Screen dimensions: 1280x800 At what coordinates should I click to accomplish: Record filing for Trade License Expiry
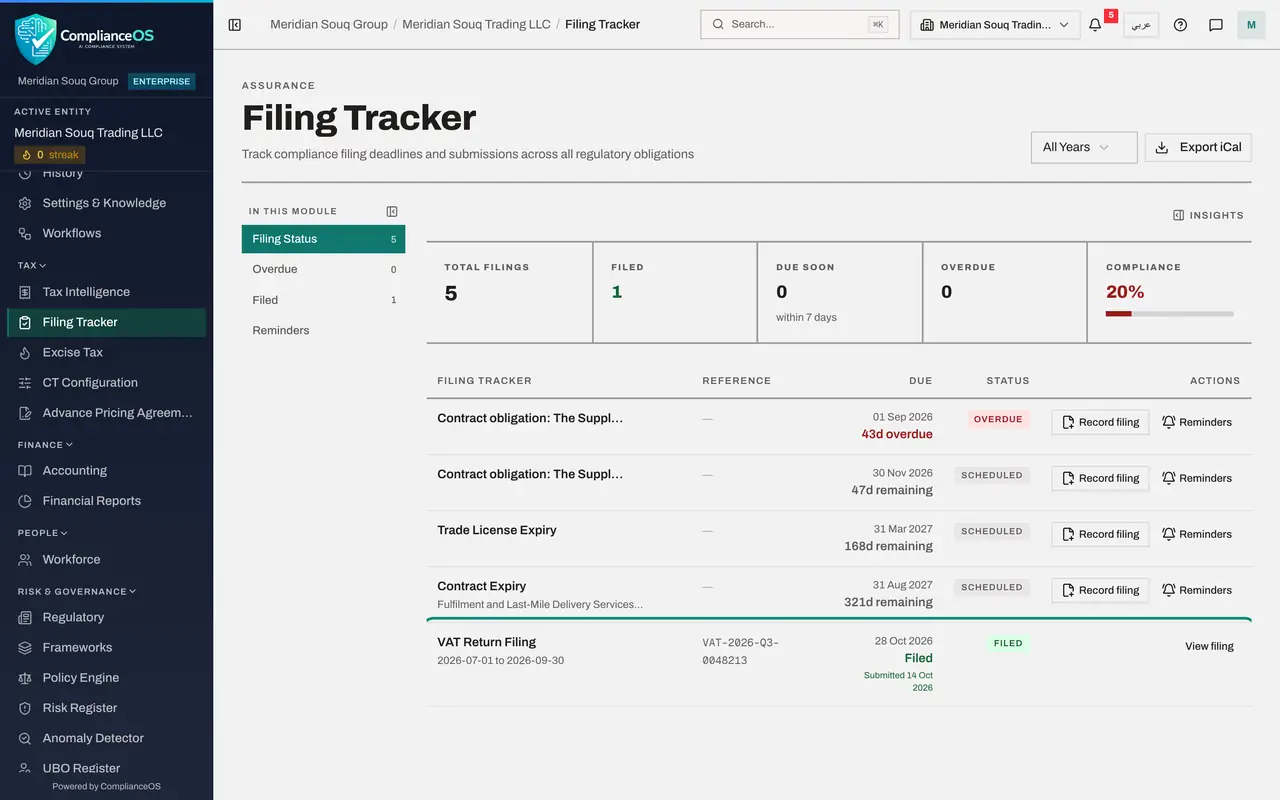click(x=1100, y=534)
